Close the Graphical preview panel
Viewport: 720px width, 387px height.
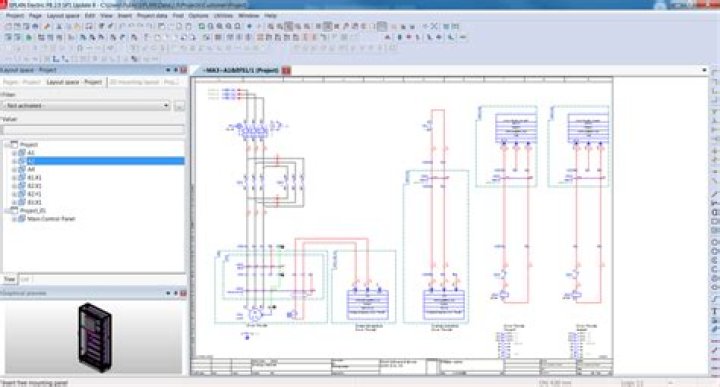[x=183, y=293]
